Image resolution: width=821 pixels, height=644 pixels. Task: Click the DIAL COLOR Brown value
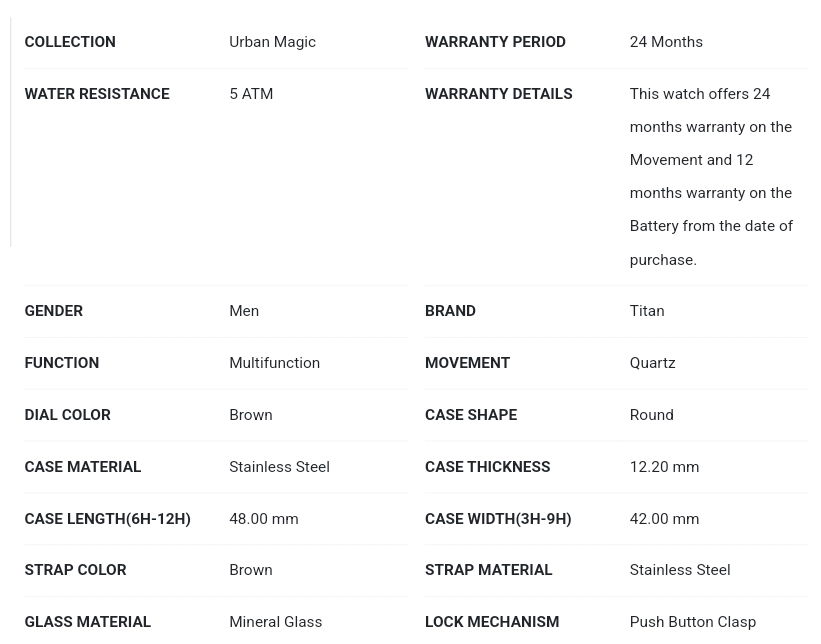(250, 415)
